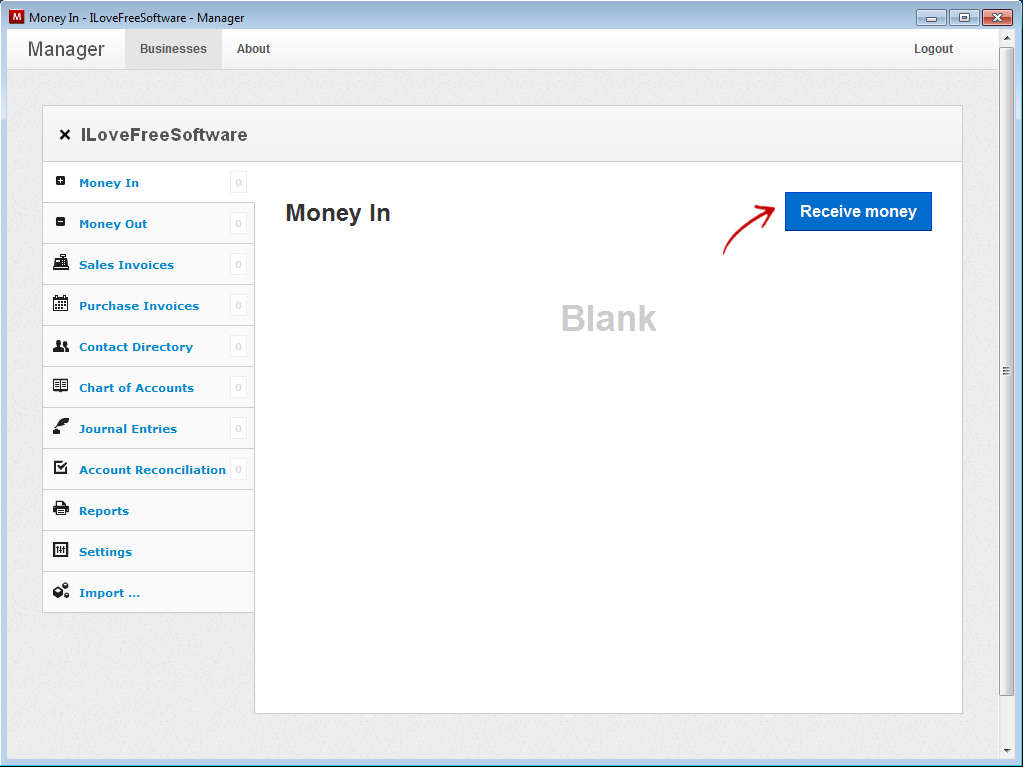Click the Journal Entries count badge
Screen dimensions: 1023x767
tap(238, 429)
